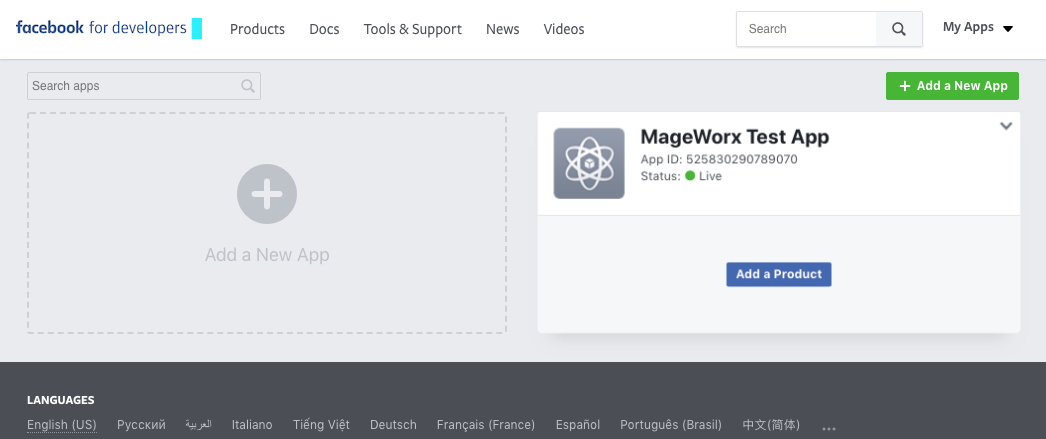Go to the News page
Image resolution: width=1046 pixels, height=439 pixels.
coord(502,29)
